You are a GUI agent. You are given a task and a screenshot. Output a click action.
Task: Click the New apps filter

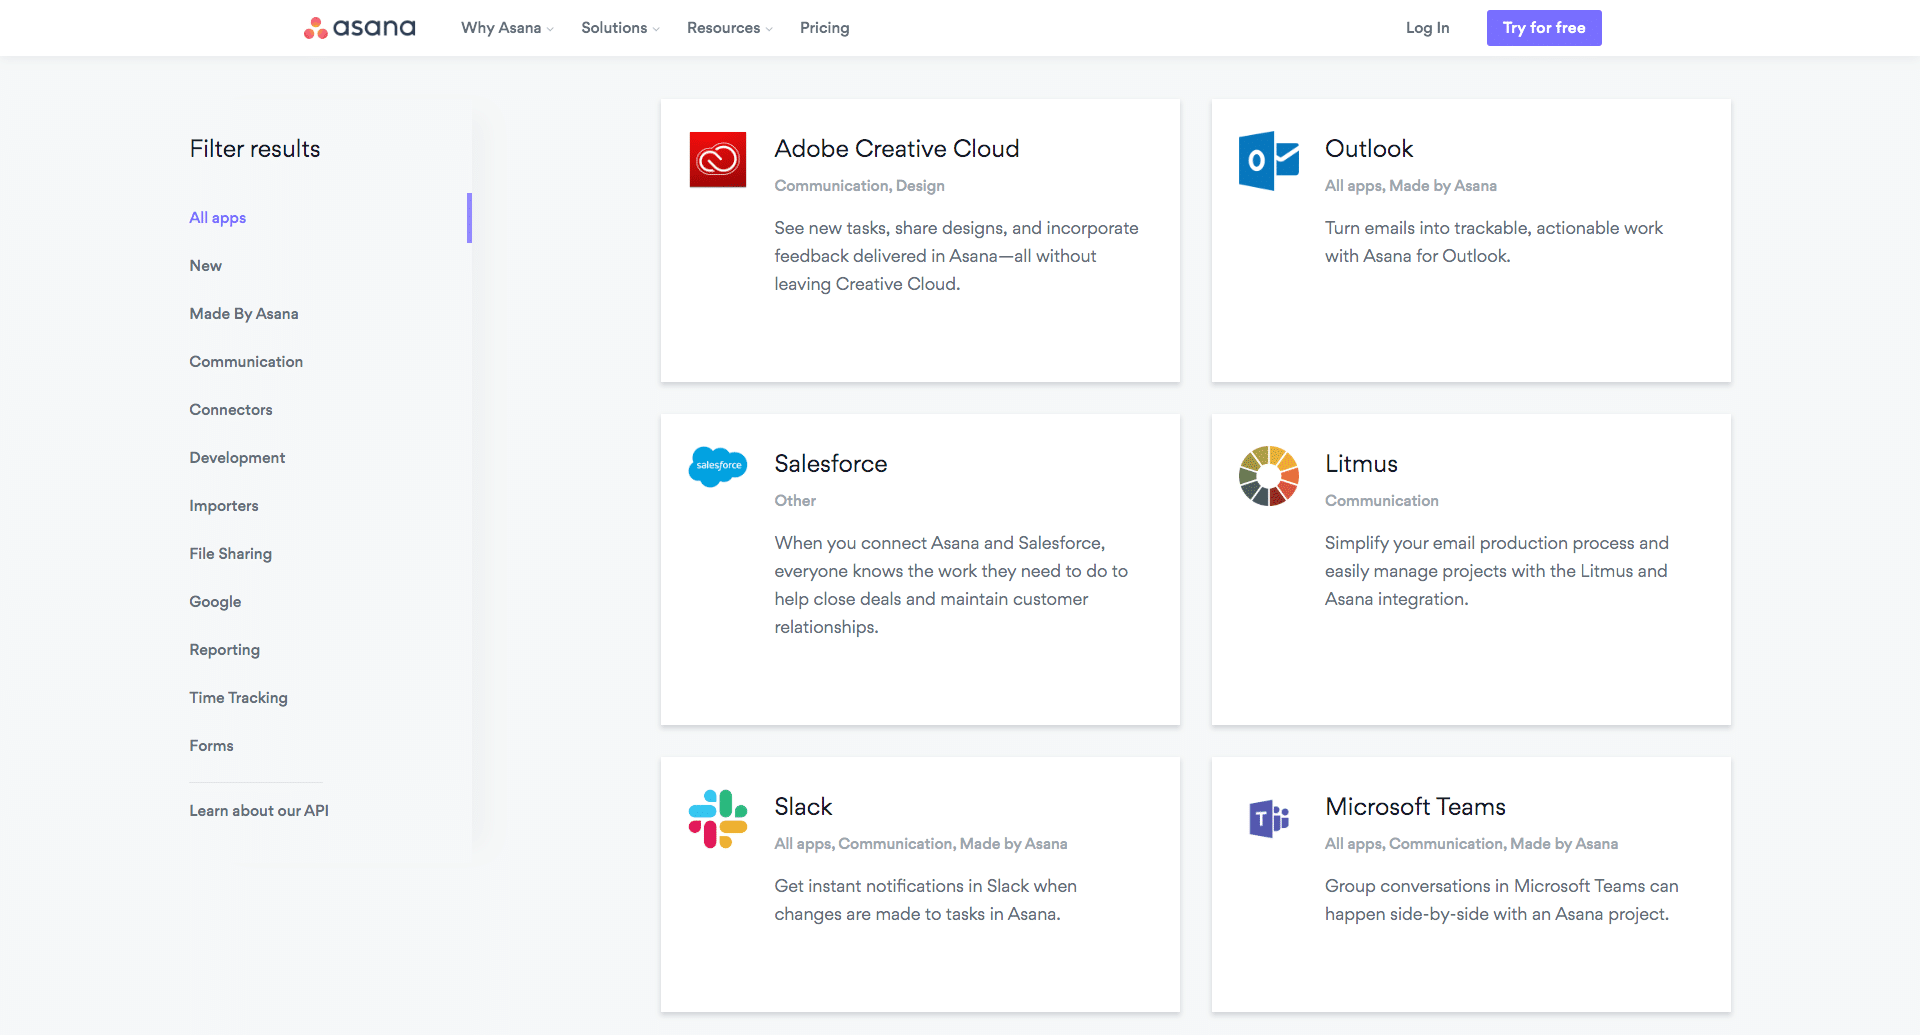pos(205,265)
